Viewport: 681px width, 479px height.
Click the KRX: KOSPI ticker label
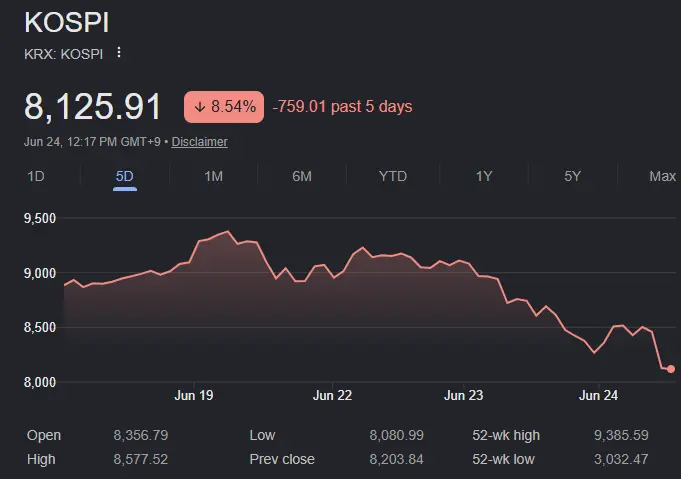63,54
